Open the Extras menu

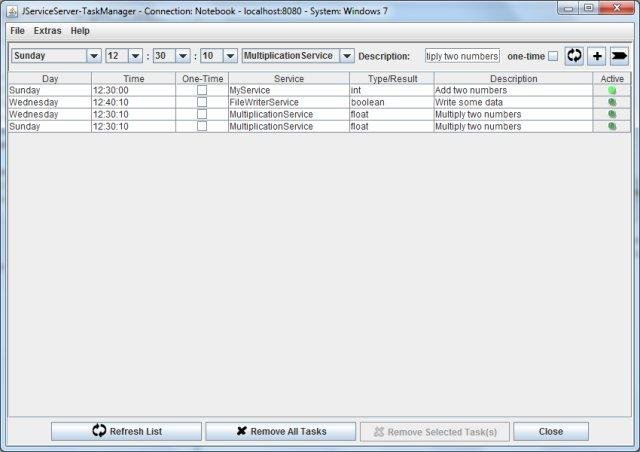pos(47,31)
